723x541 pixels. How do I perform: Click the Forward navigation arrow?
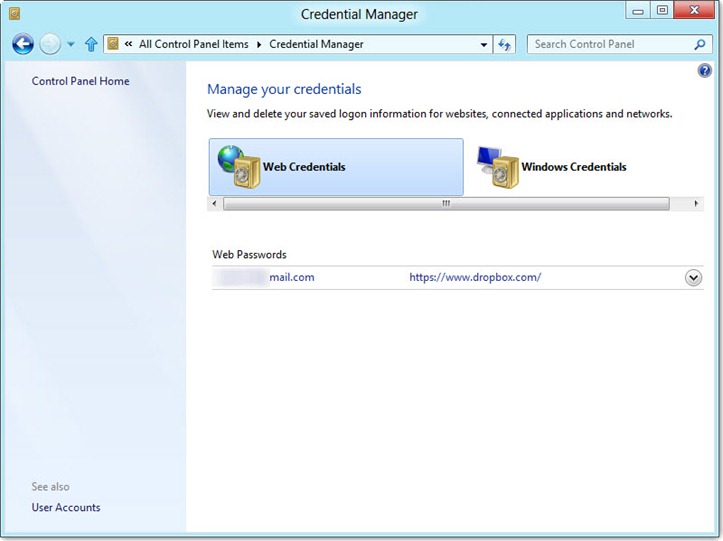tap(50, 44)
